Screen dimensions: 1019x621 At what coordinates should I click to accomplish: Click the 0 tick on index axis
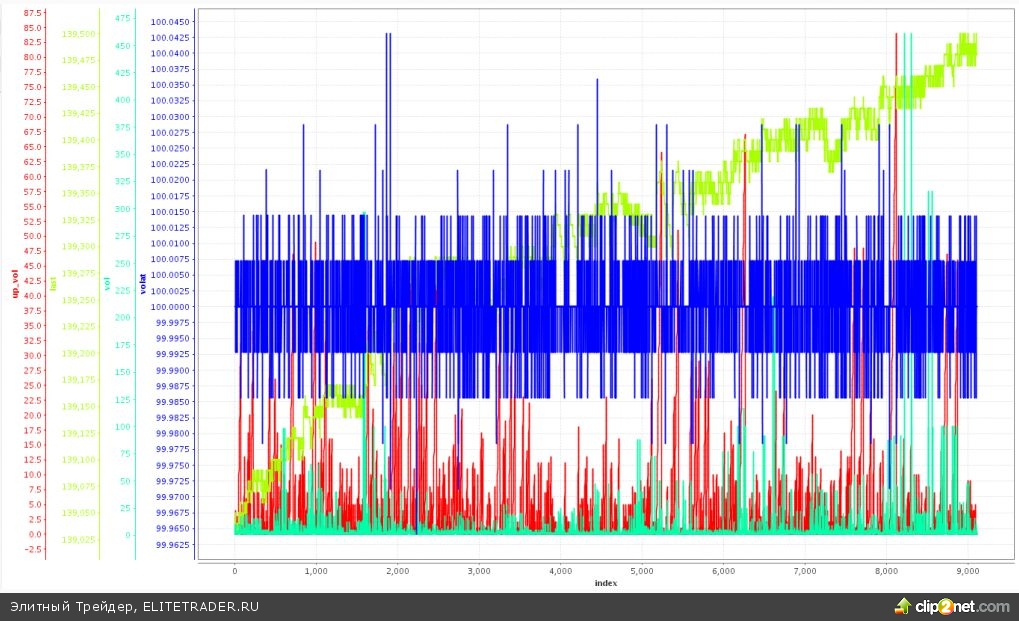coord(235,570)
